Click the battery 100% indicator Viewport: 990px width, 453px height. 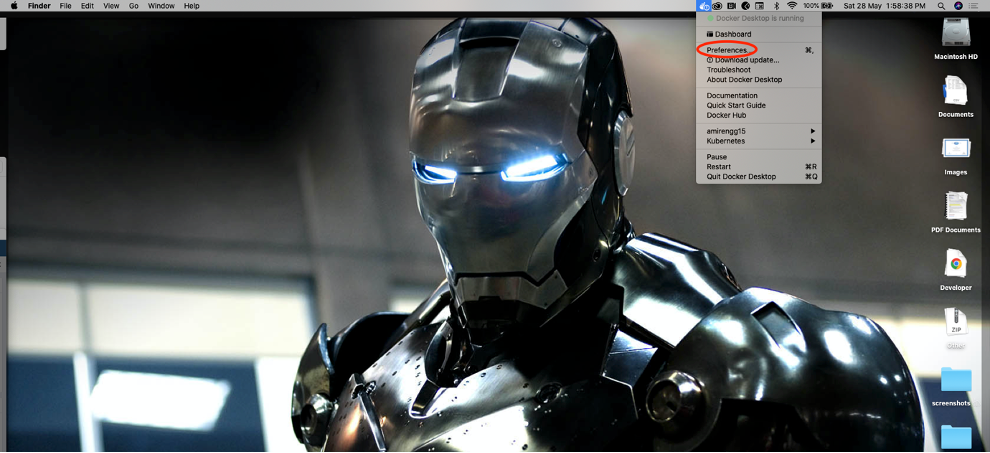click(818, 6)
